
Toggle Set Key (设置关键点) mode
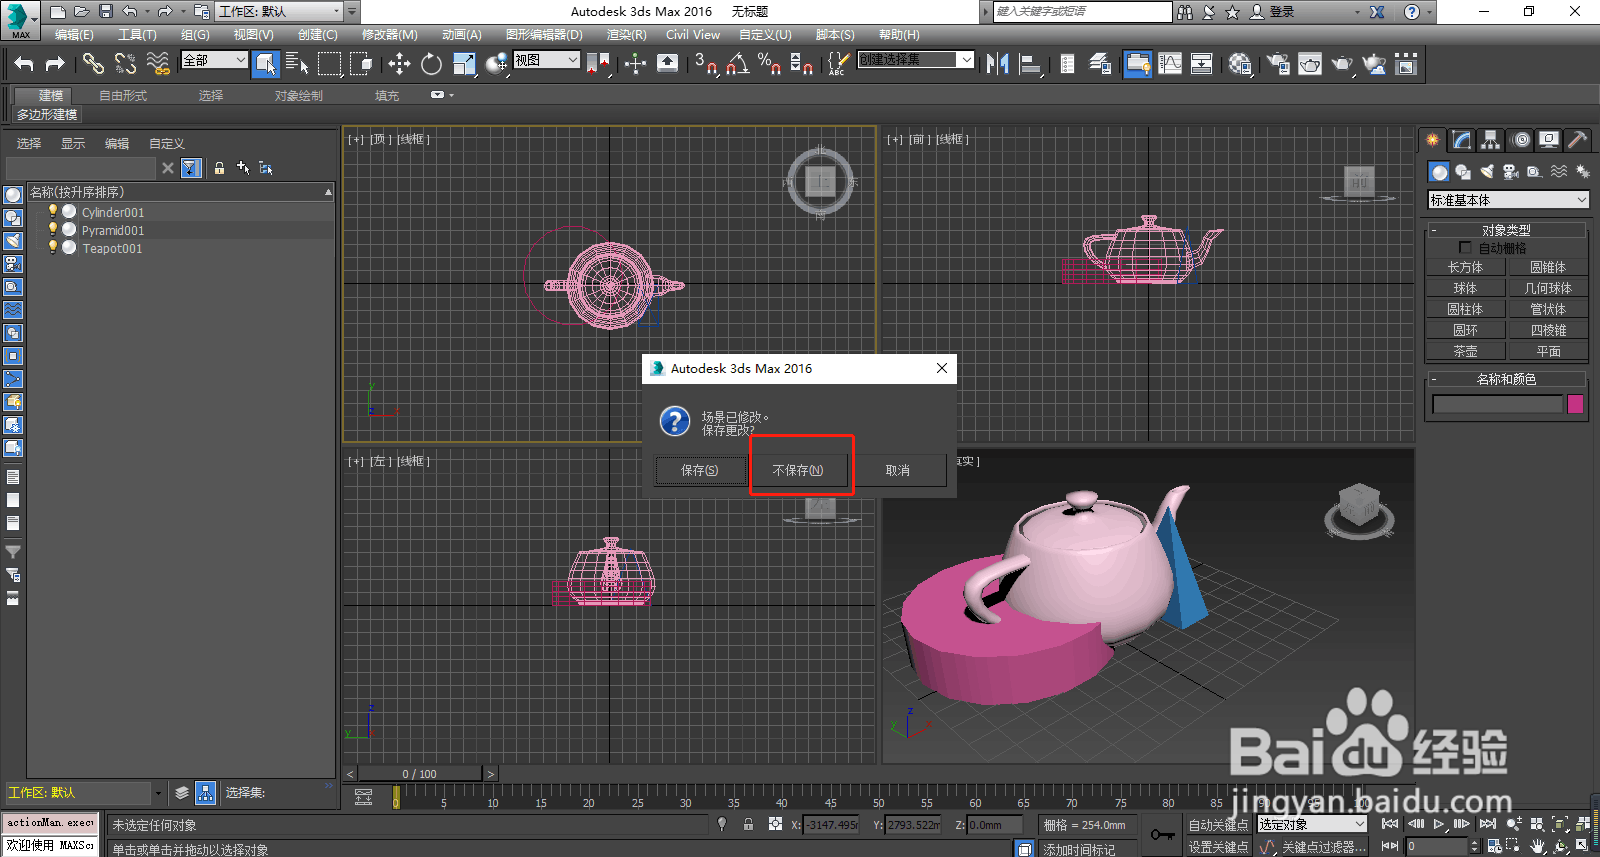click(1218, 847)
